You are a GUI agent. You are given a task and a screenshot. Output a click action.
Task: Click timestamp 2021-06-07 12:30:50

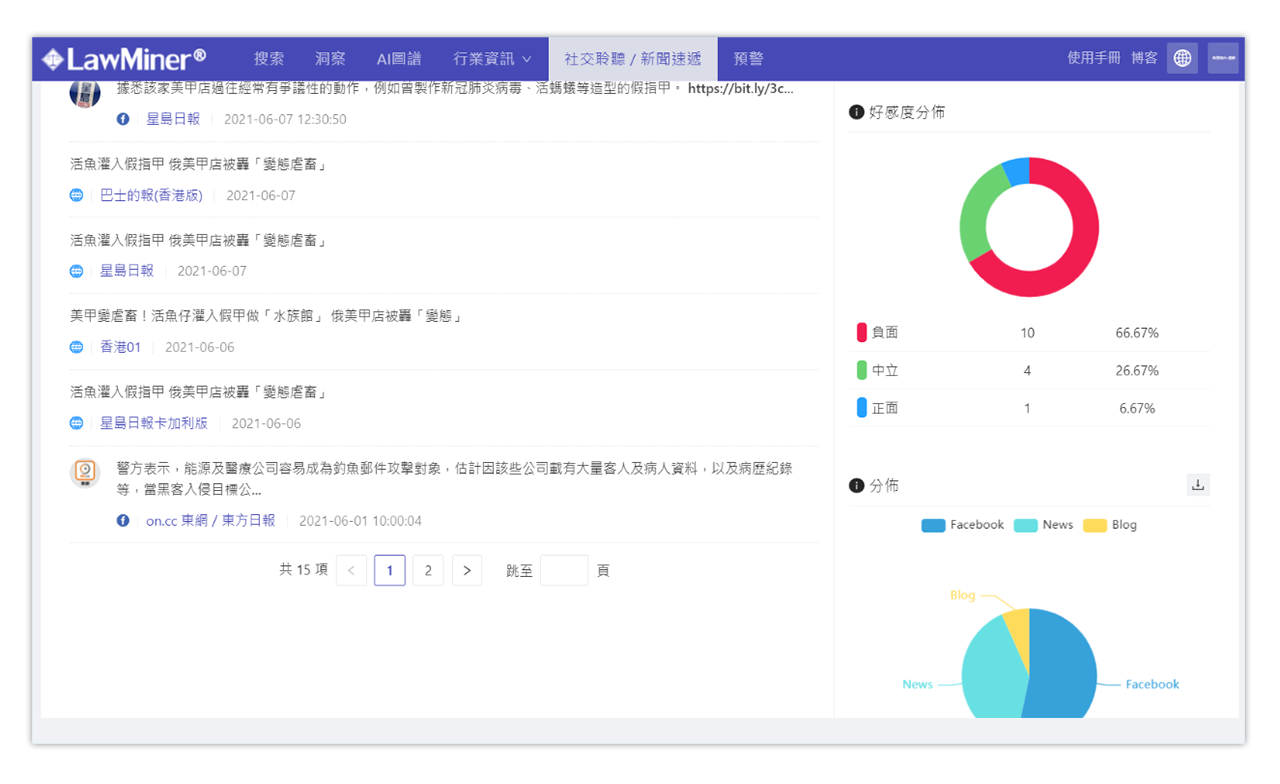point(285,119)
